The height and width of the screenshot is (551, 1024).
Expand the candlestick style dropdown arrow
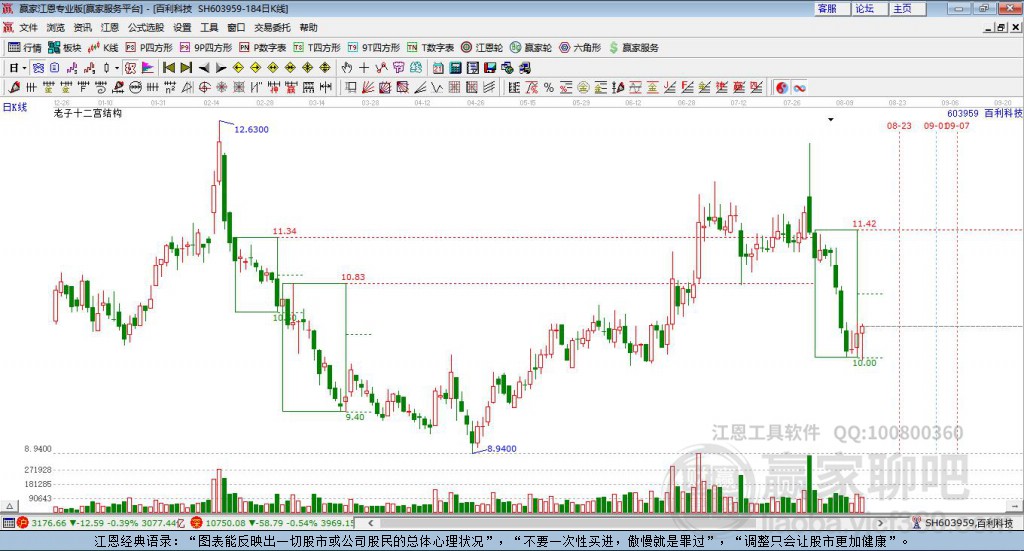tap(117, 68)
